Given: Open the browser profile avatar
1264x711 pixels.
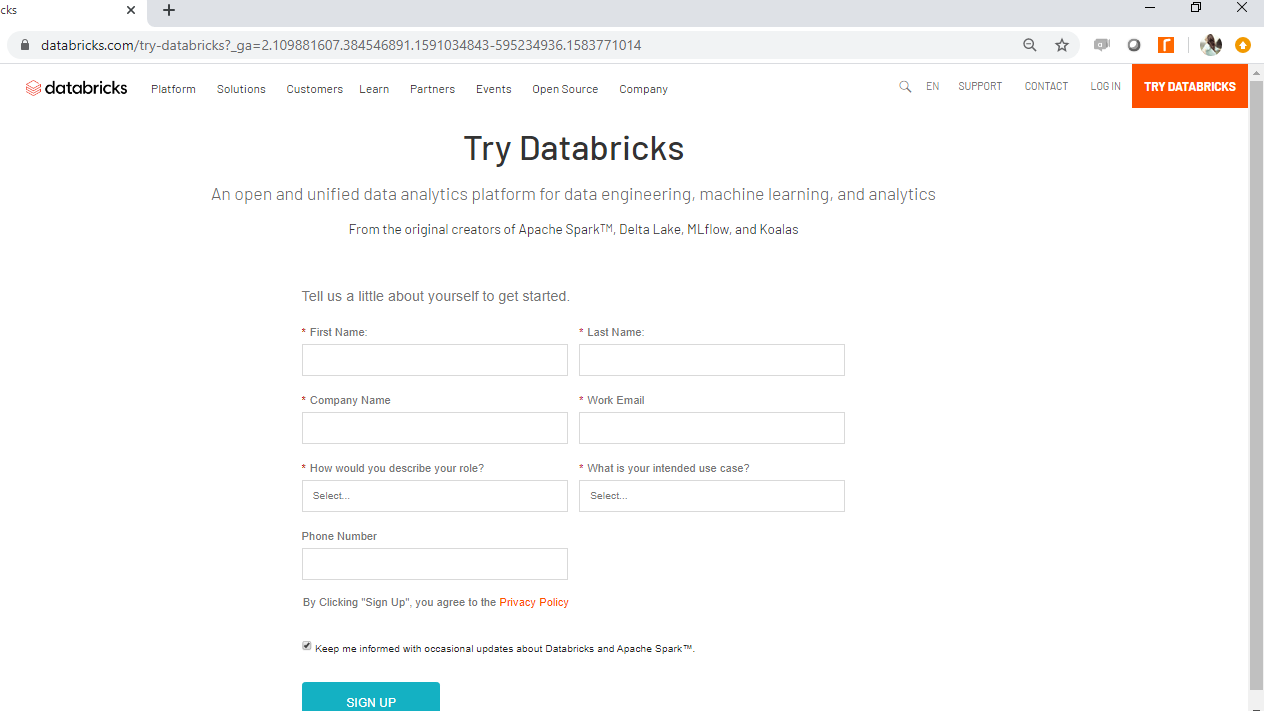Looking at the screenshot, I should click(x=1211, y=45).
